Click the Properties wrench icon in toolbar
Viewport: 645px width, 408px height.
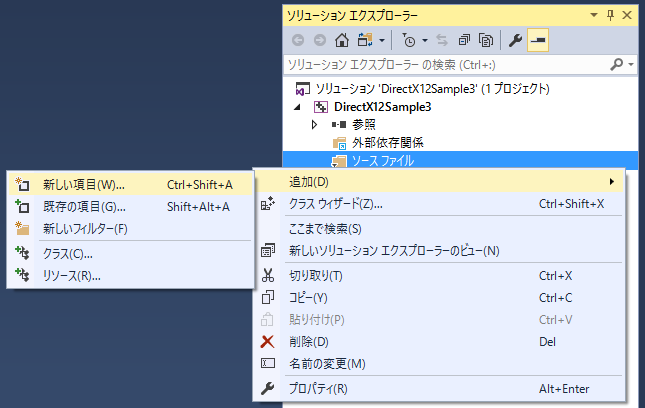pyautogui.click(x=515, y=40)
